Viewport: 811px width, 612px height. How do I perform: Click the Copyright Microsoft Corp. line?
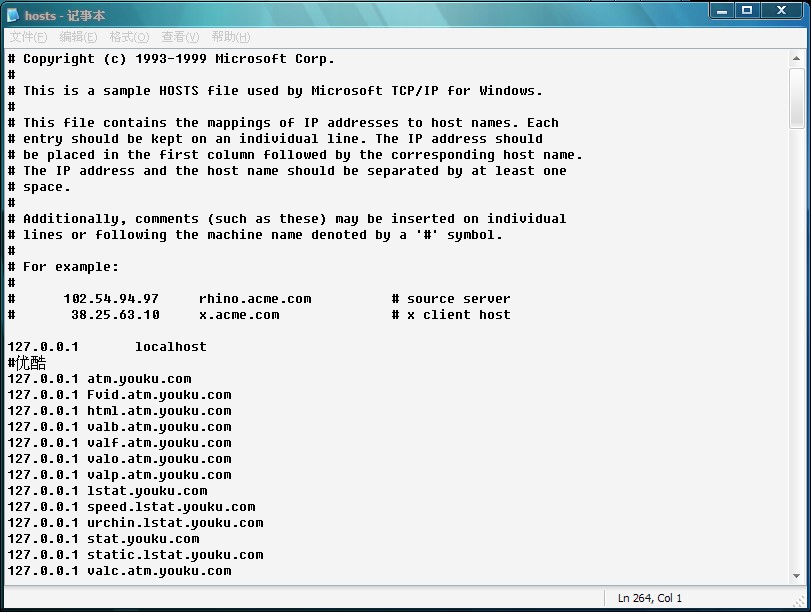tap(171, 59)
